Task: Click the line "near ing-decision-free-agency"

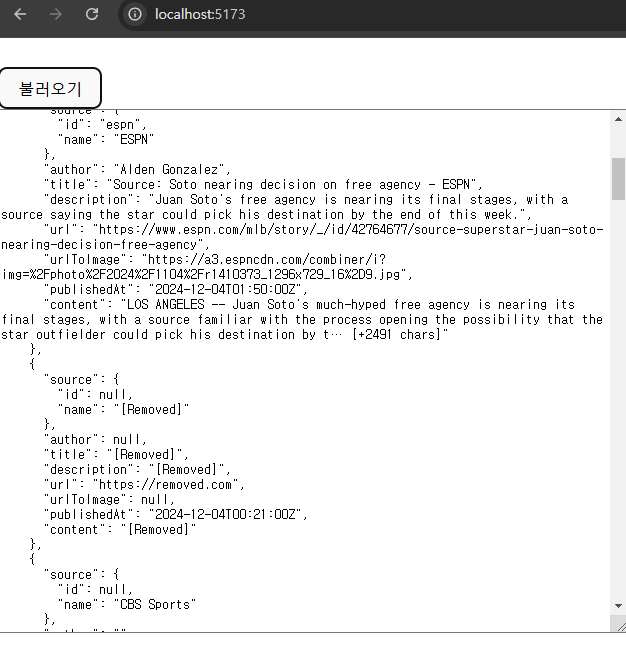Action: tap(106, 245)
